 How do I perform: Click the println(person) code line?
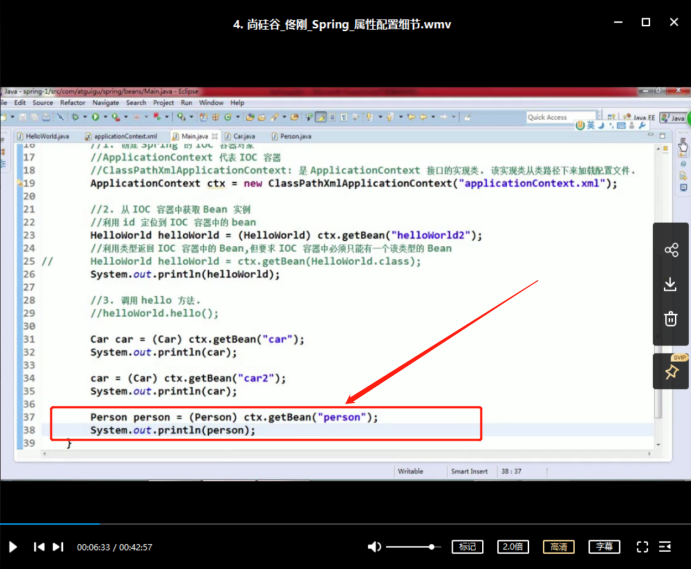[x=173, y=430]
